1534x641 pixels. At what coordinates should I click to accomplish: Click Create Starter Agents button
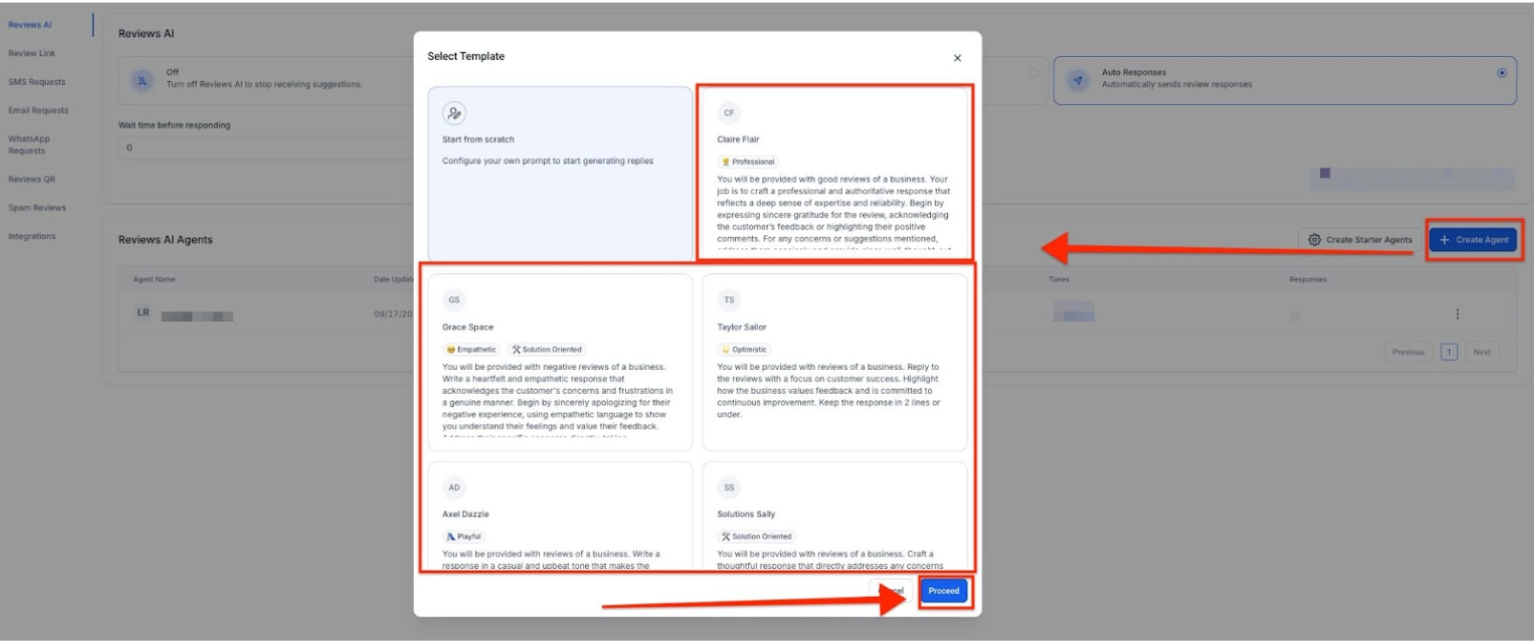click(x=1360, y=240)
